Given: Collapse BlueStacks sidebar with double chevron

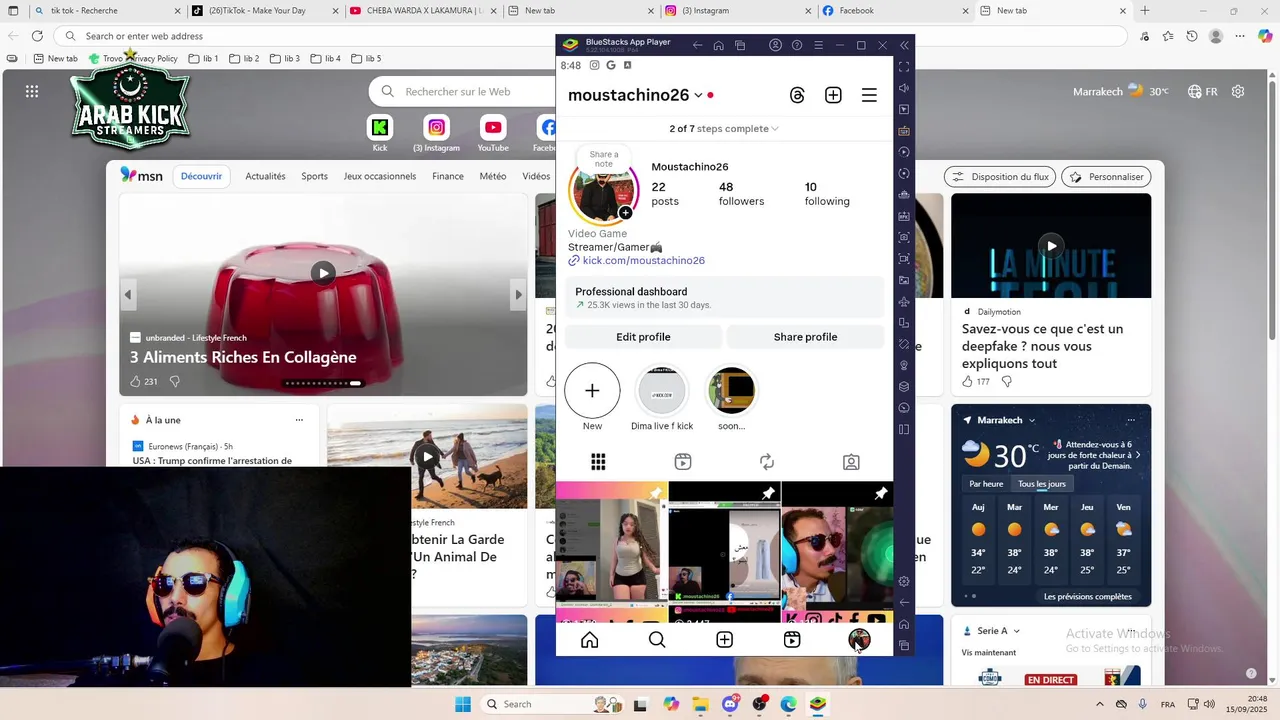Looking at the screenshot, I should click(904, 45).
